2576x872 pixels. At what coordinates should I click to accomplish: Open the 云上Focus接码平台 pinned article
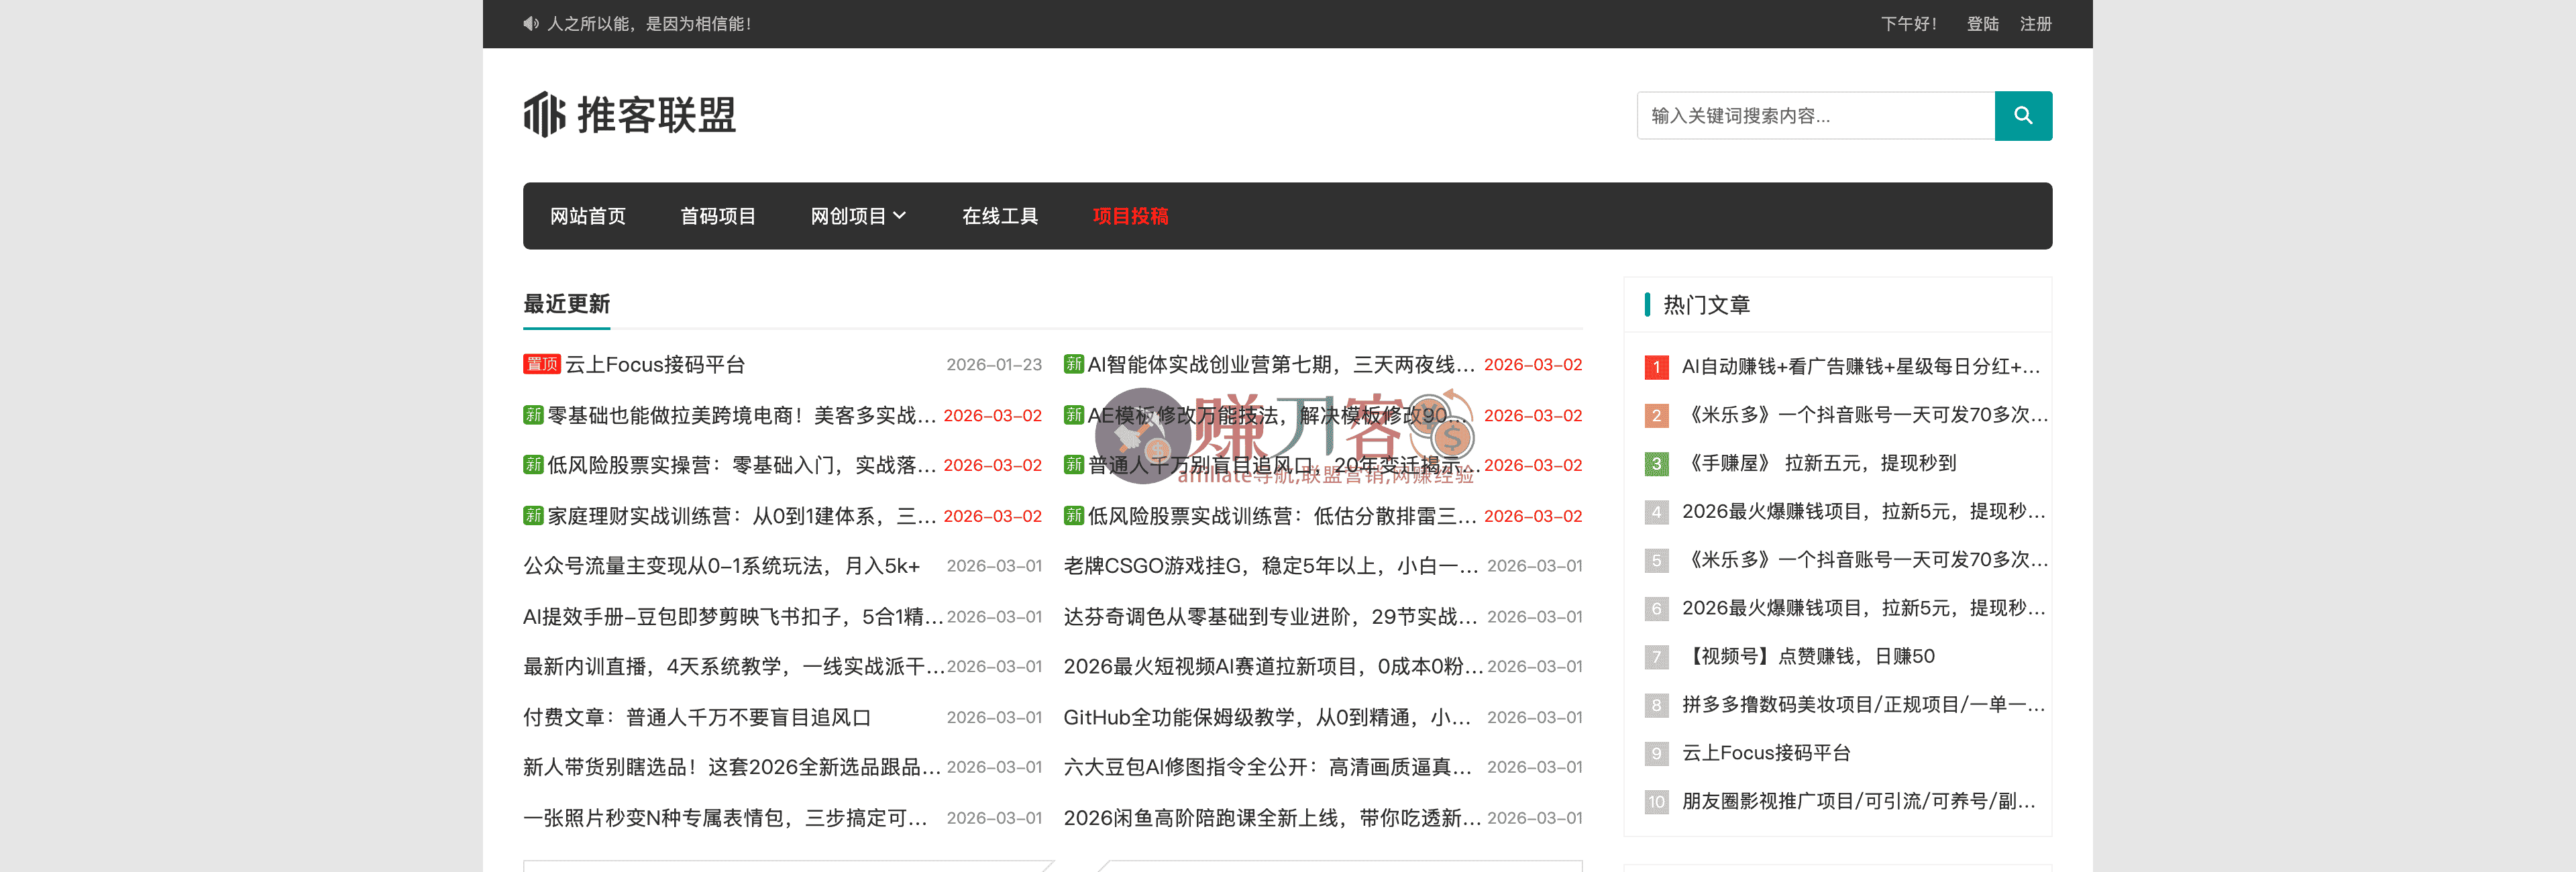click(x=655, y=365)
